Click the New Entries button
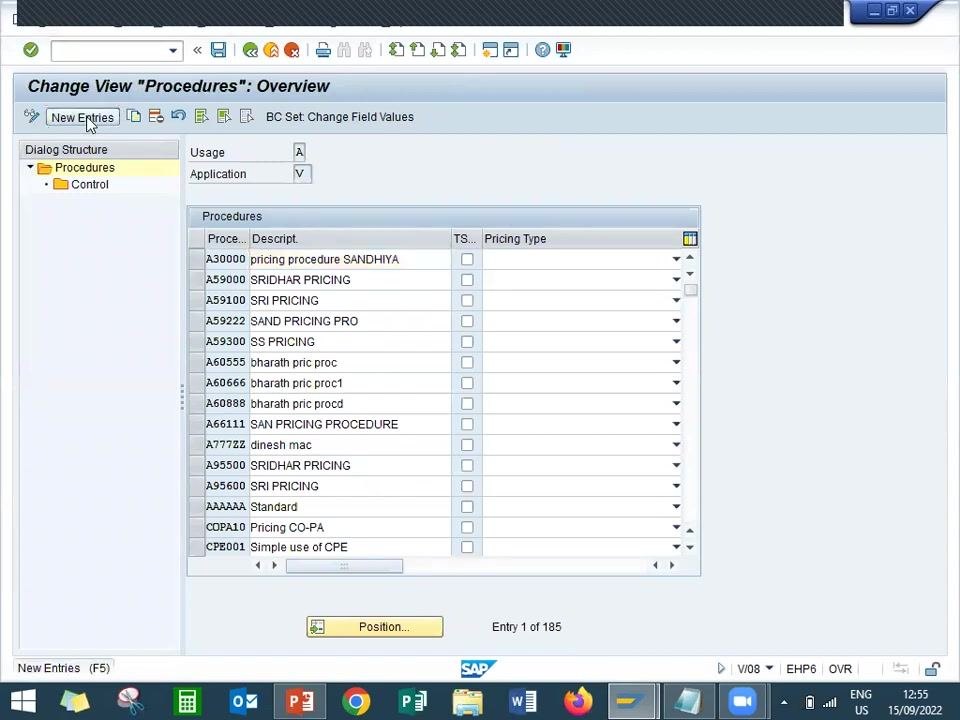960x720 pixels. pos(83,117)
